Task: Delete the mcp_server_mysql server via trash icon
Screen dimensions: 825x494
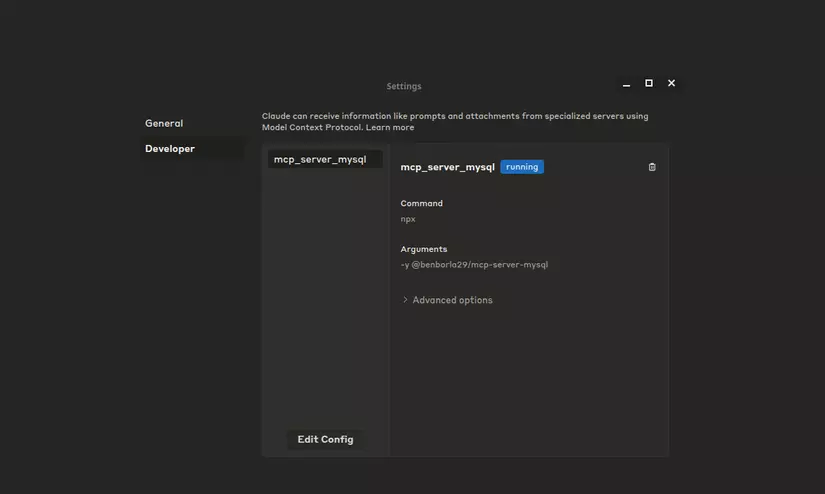Action: [652, 167]
